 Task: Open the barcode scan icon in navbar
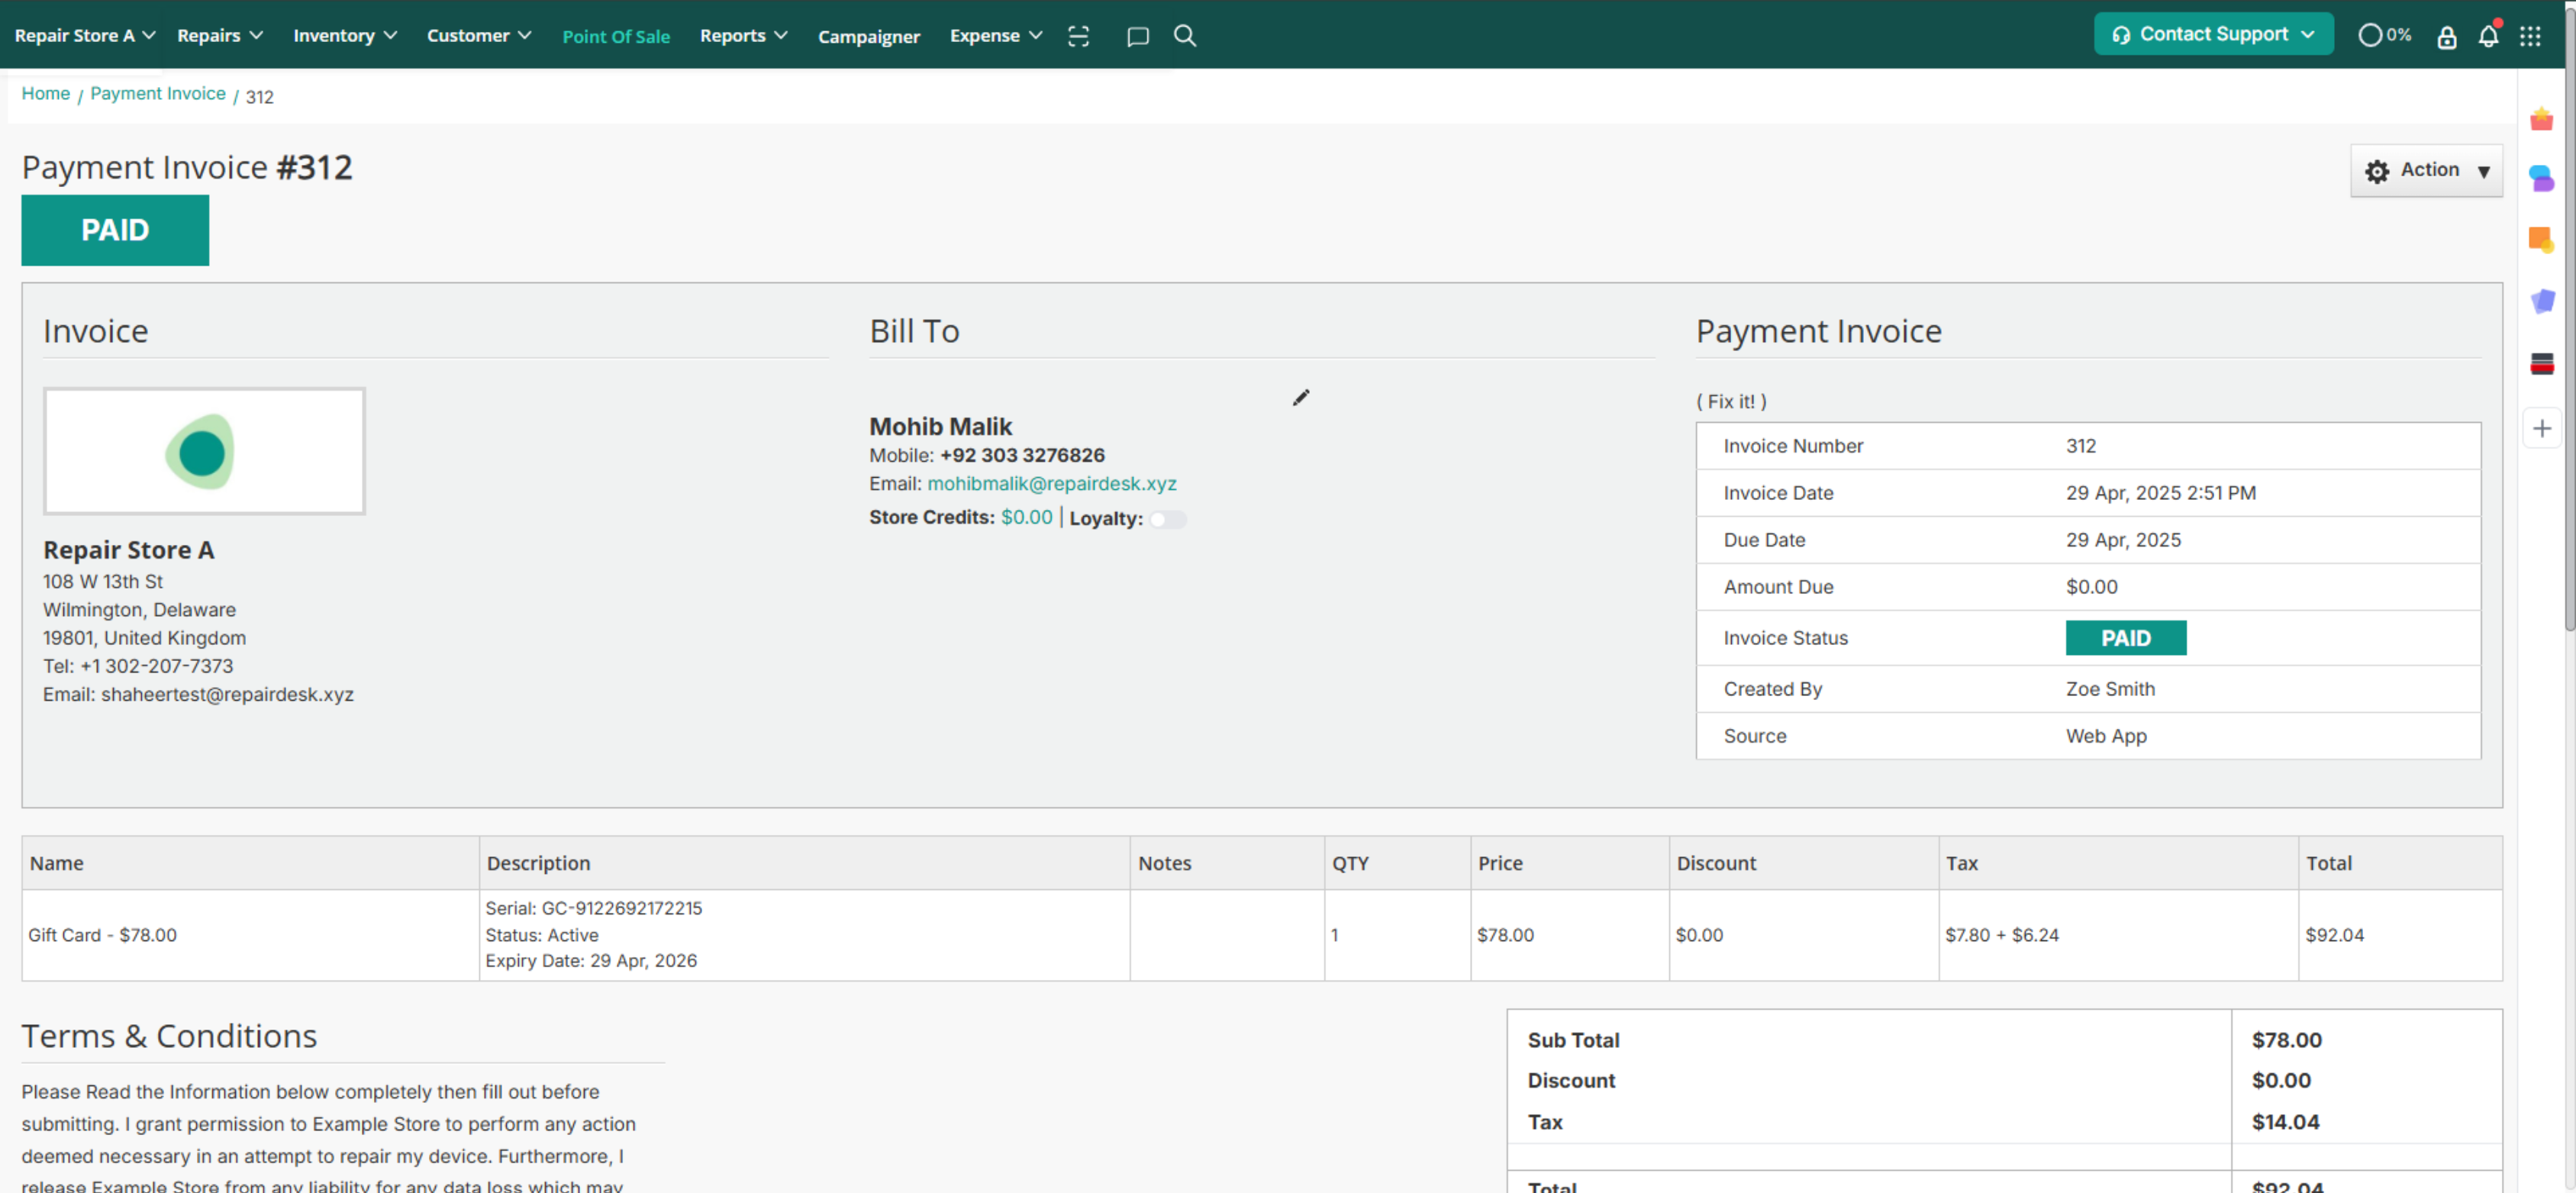[x=1078, y=36]
